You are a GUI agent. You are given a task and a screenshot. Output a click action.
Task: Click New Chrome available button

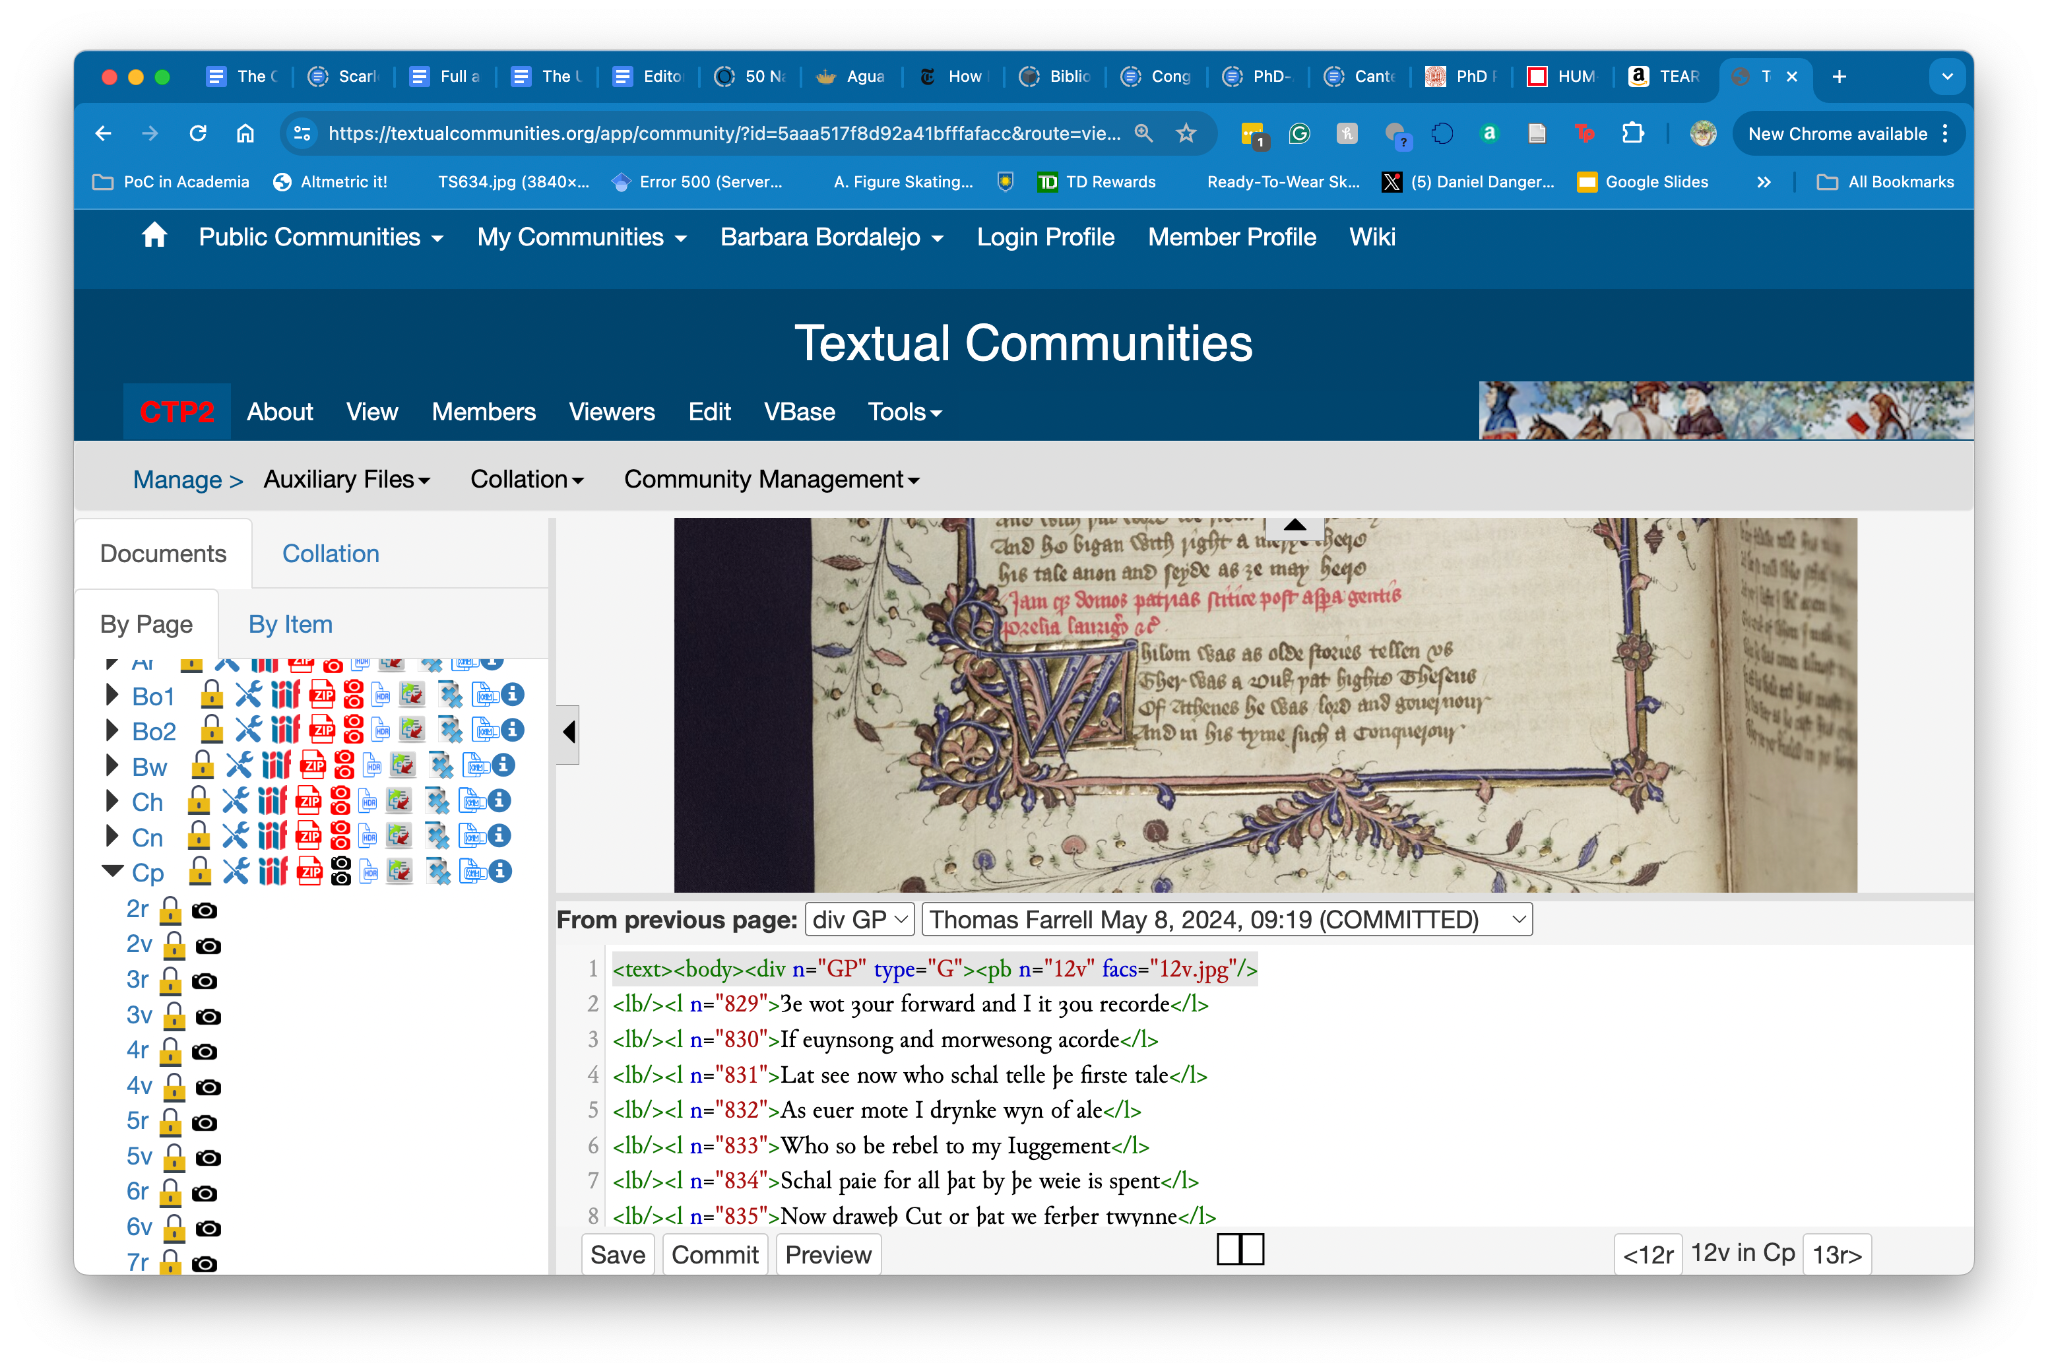[x=1849, y=133]
